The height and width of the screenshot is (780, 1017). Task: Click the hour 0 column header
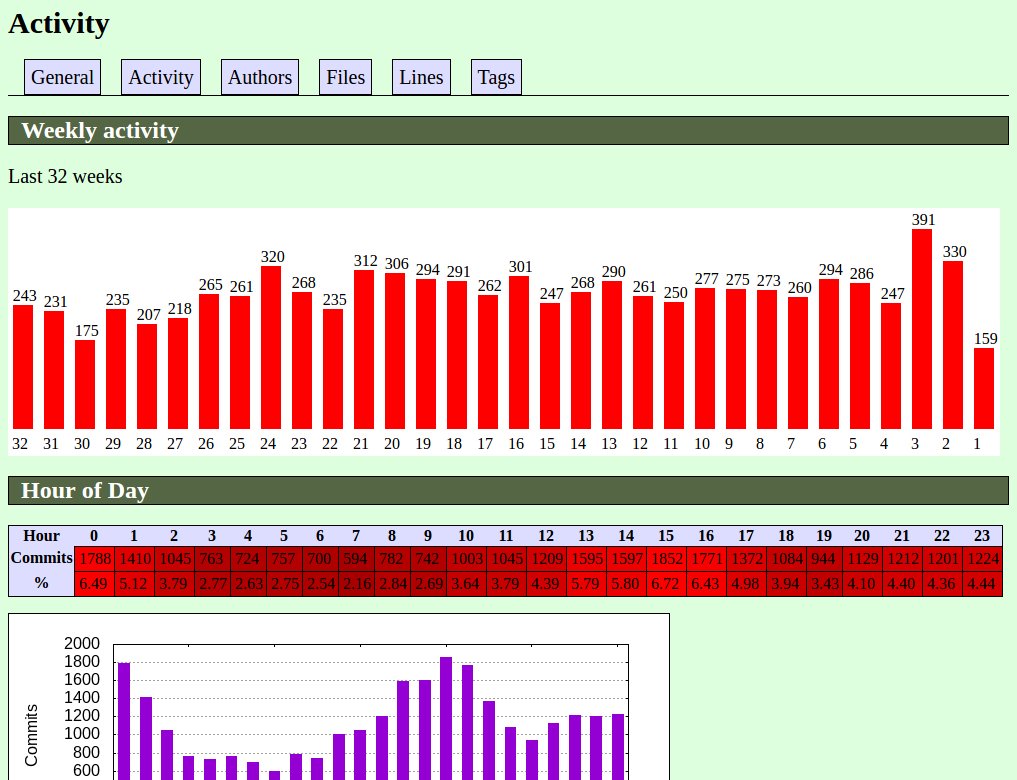[x=94, y=536]
